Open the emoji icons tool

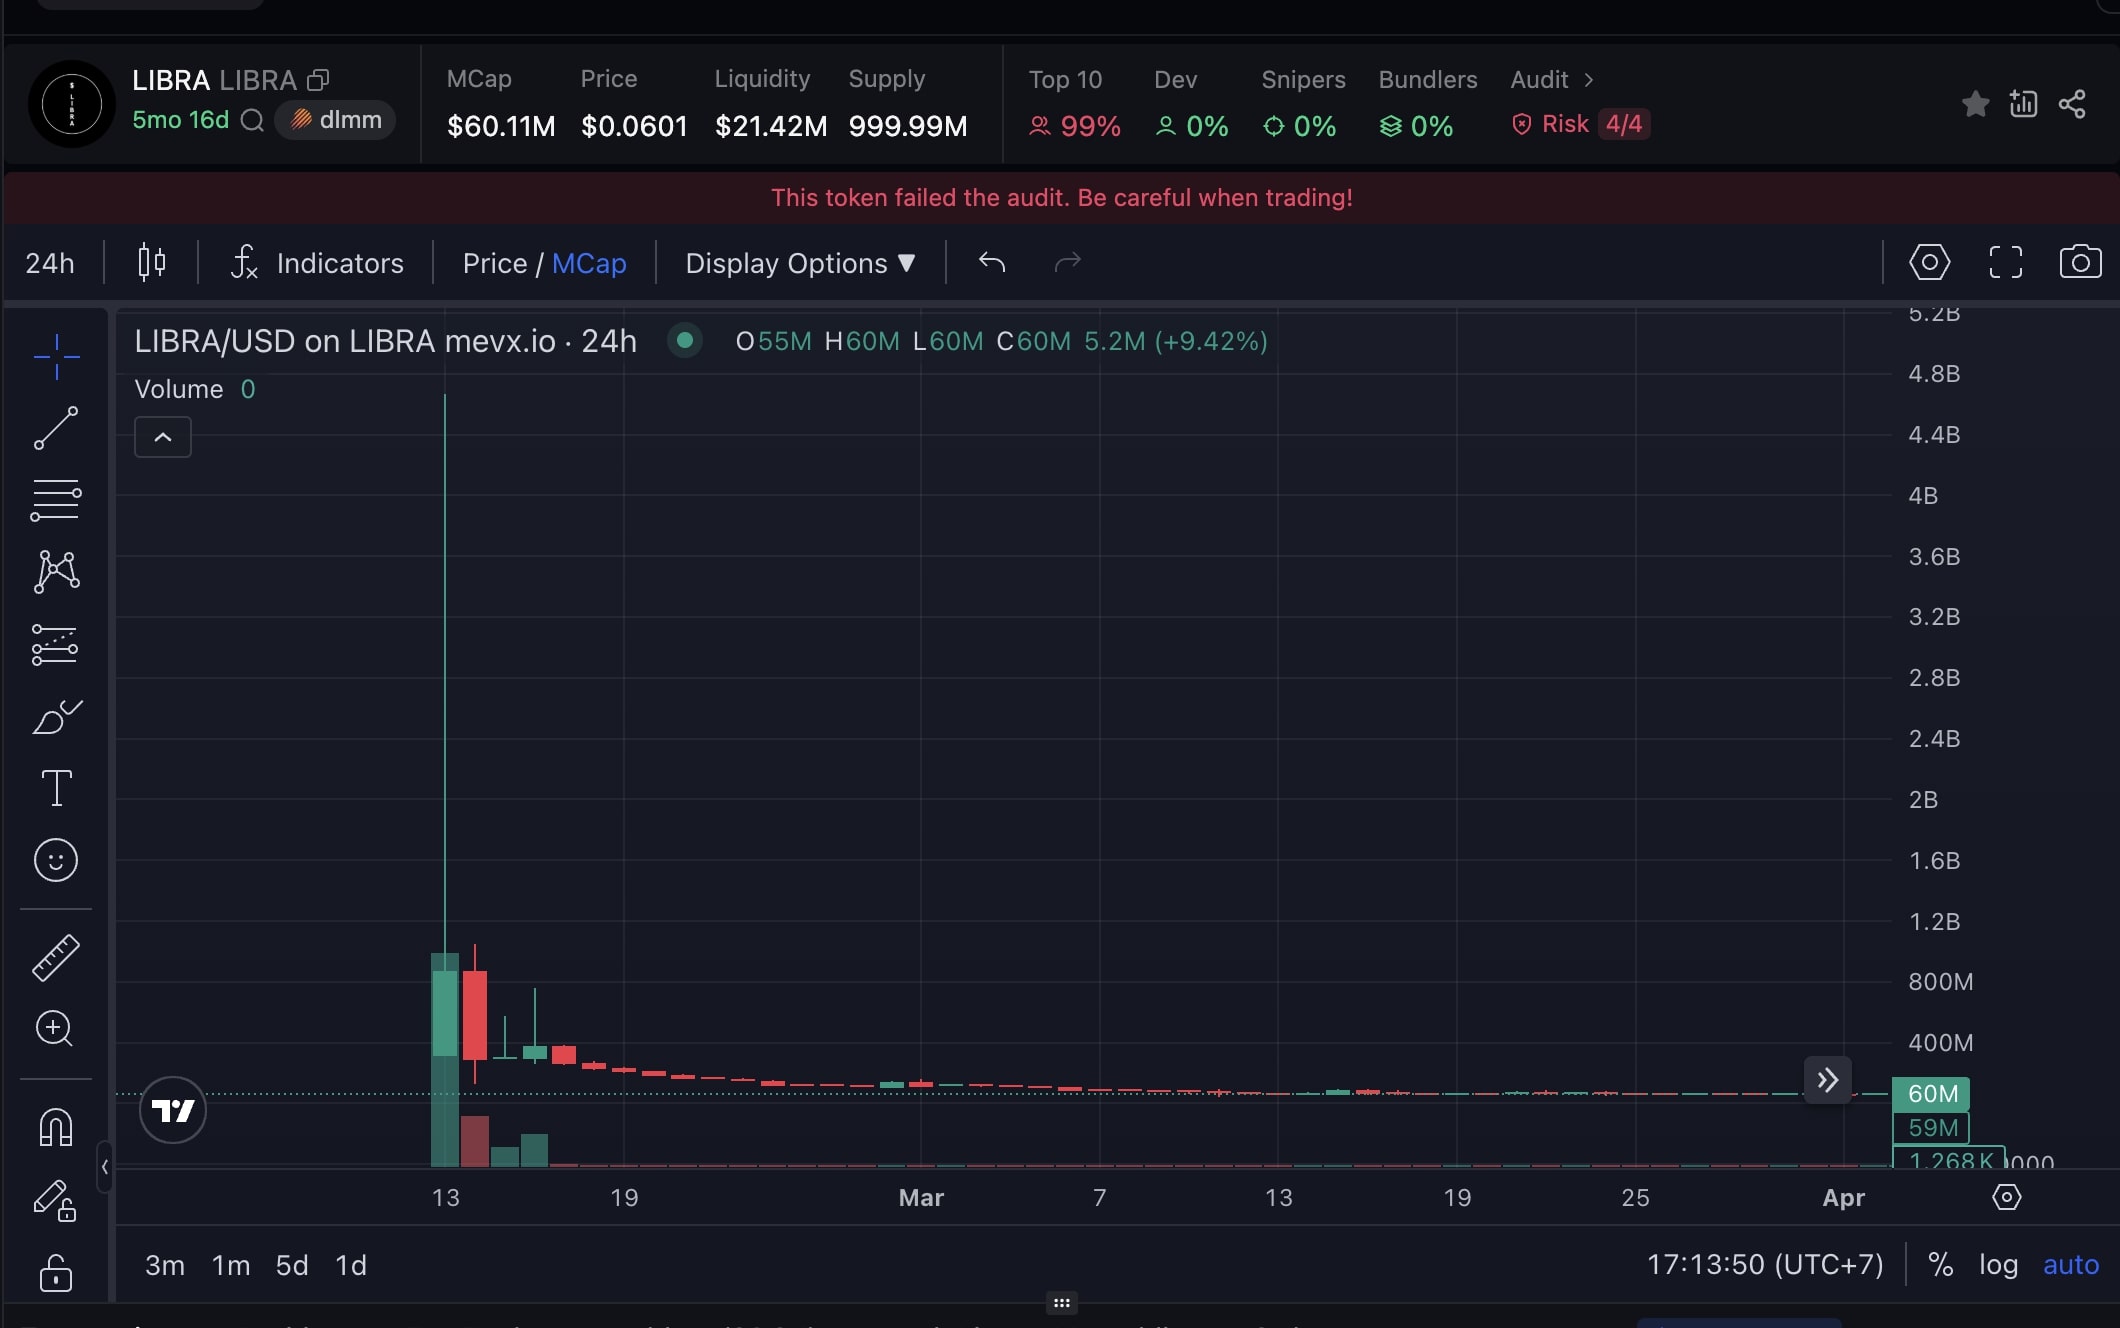(x=56, y=860)
